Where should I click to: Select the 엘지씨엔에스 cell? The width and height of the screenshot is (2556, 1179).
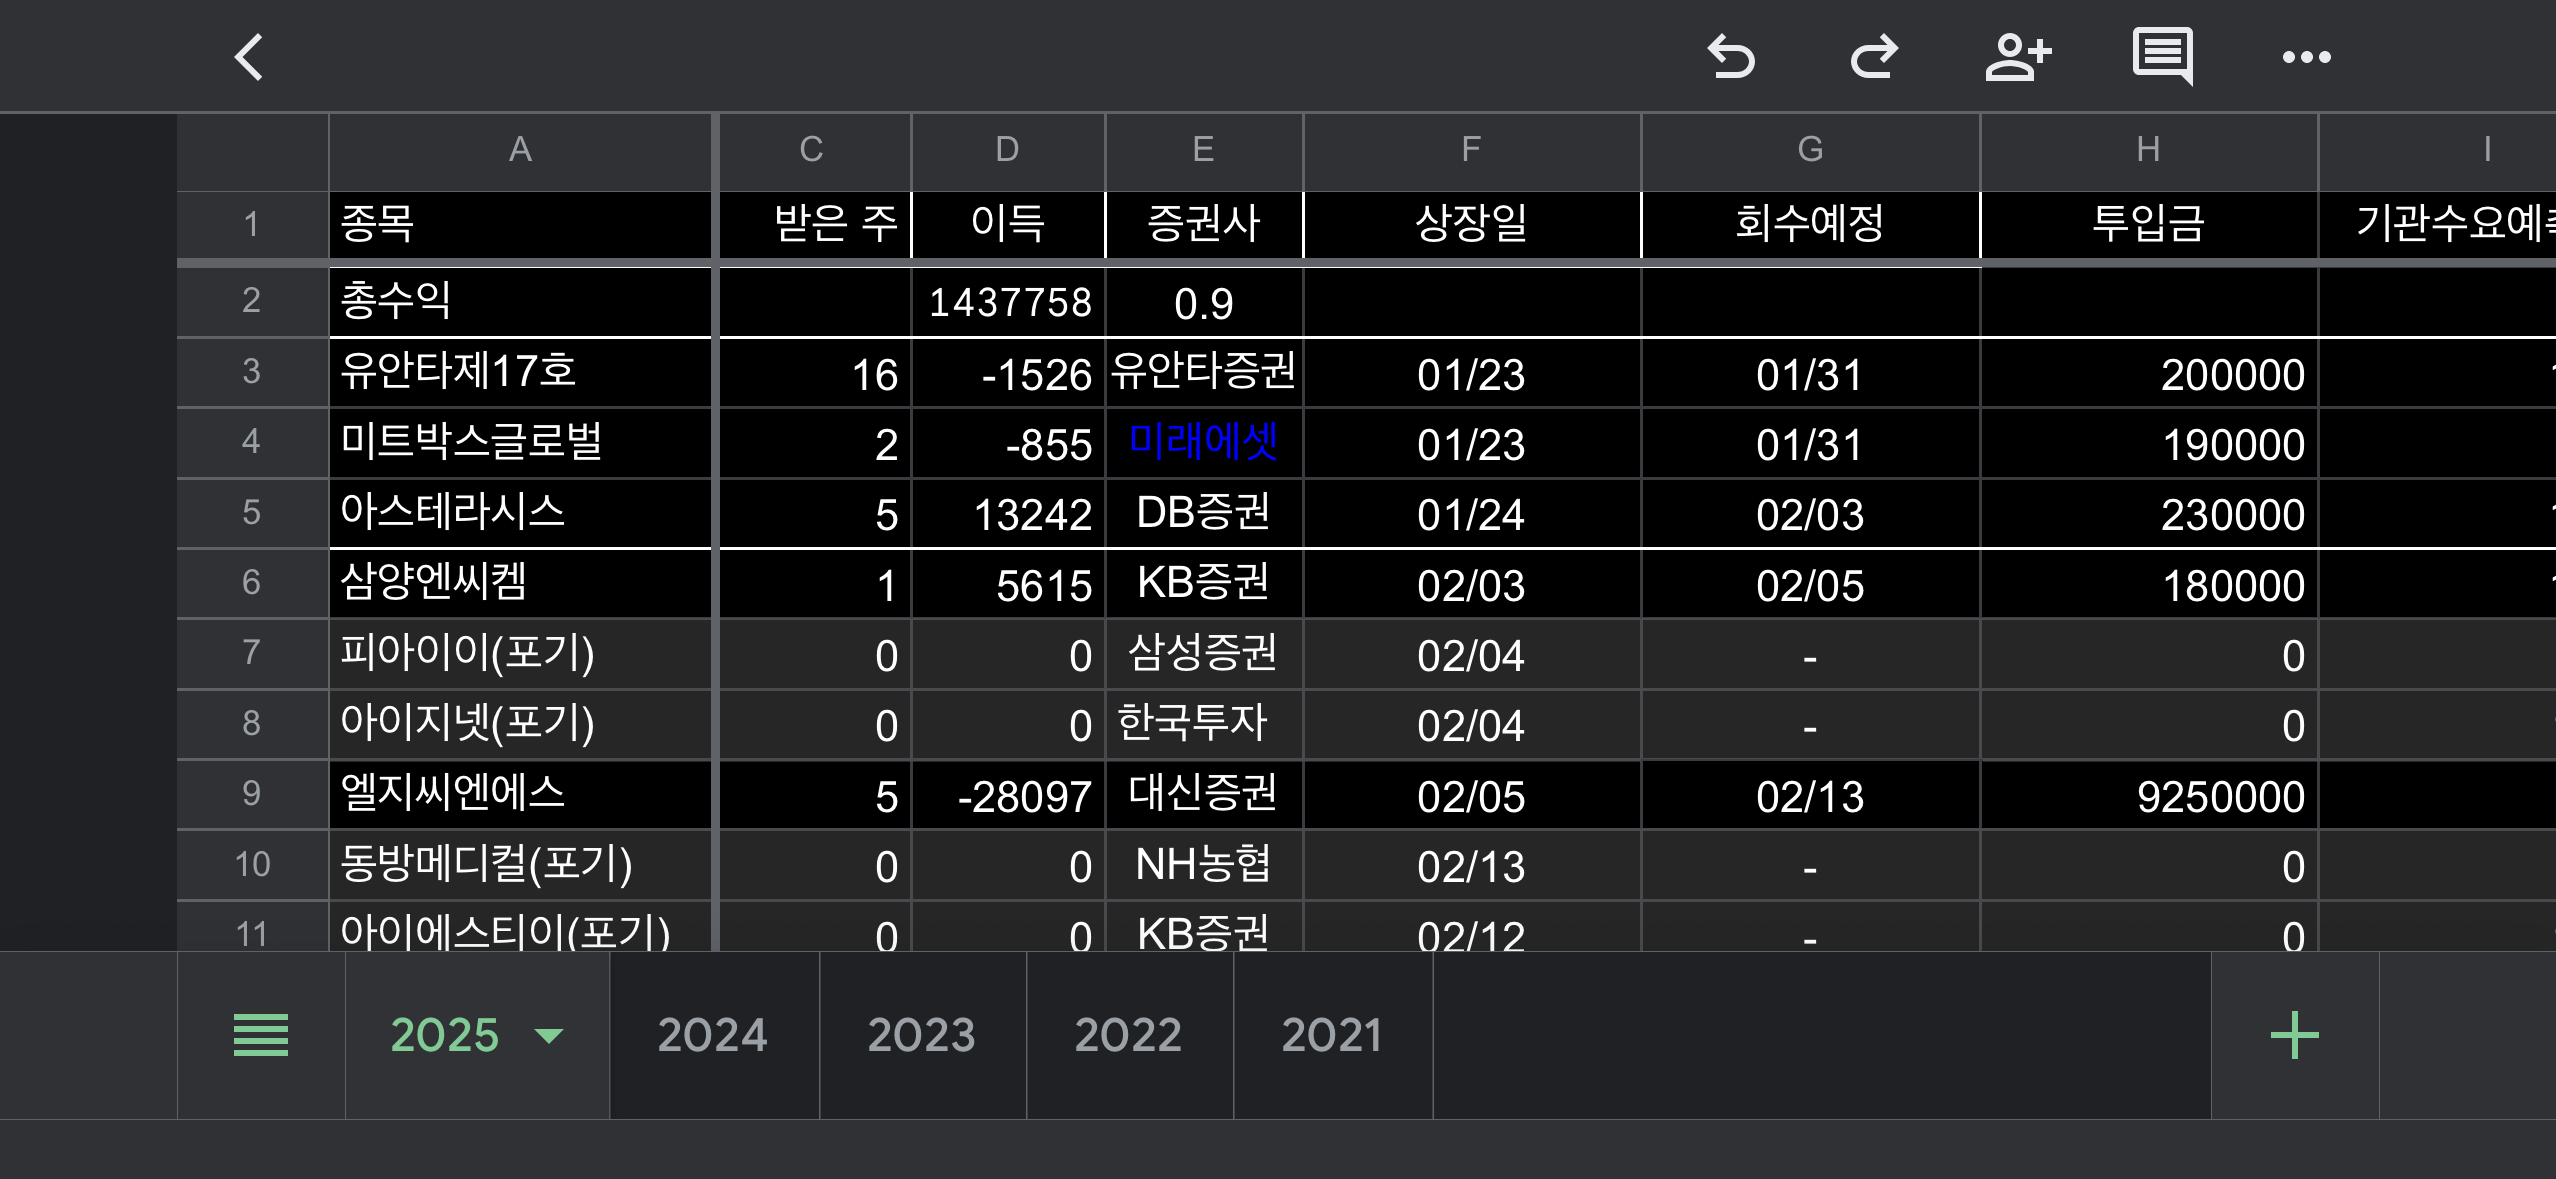(519, 794)
